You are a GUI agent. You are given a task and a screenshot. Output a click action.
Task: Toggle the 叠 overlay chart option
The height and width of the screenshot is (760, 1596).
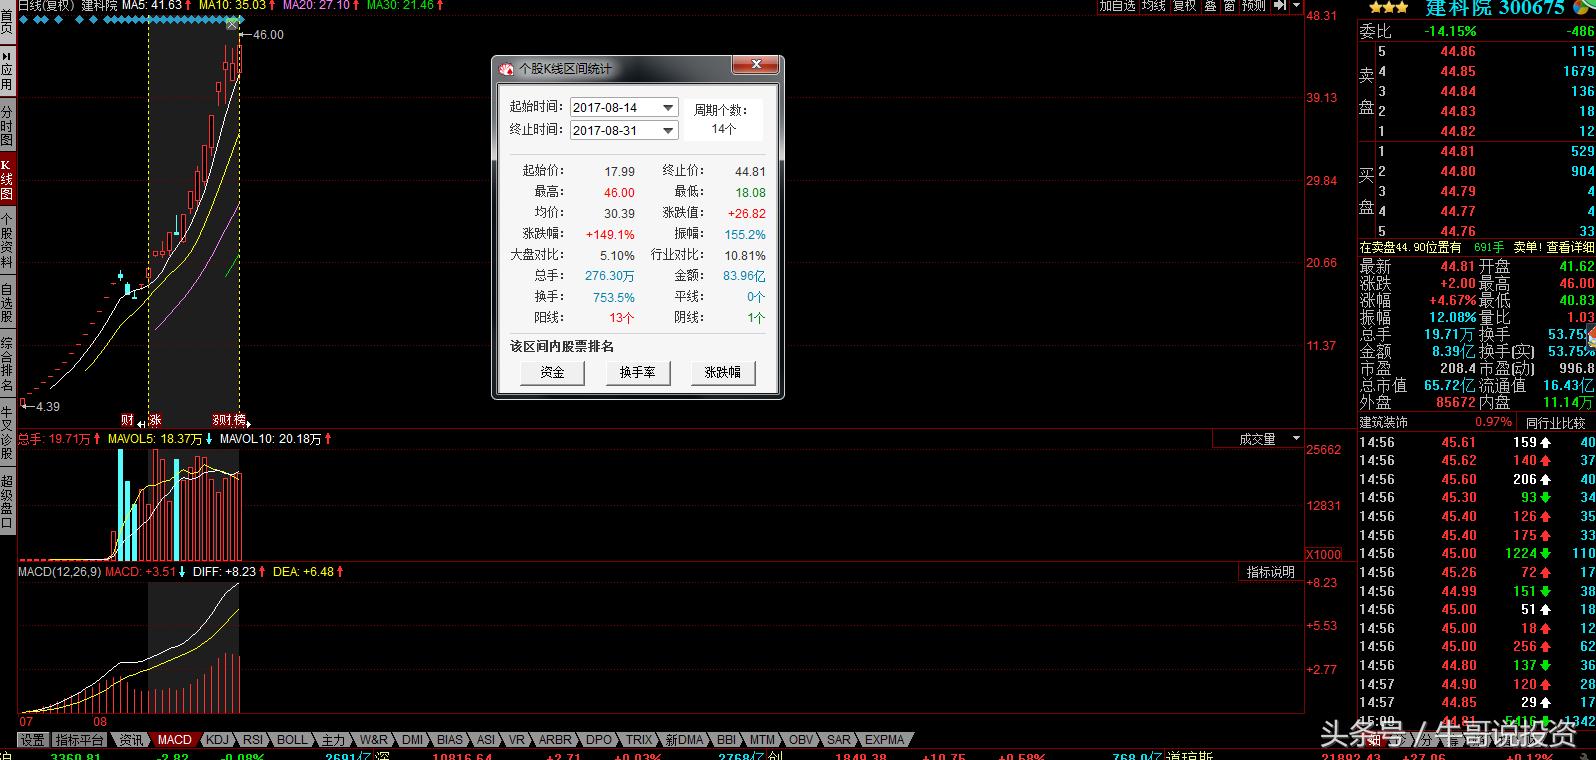tap(1209, 6)
